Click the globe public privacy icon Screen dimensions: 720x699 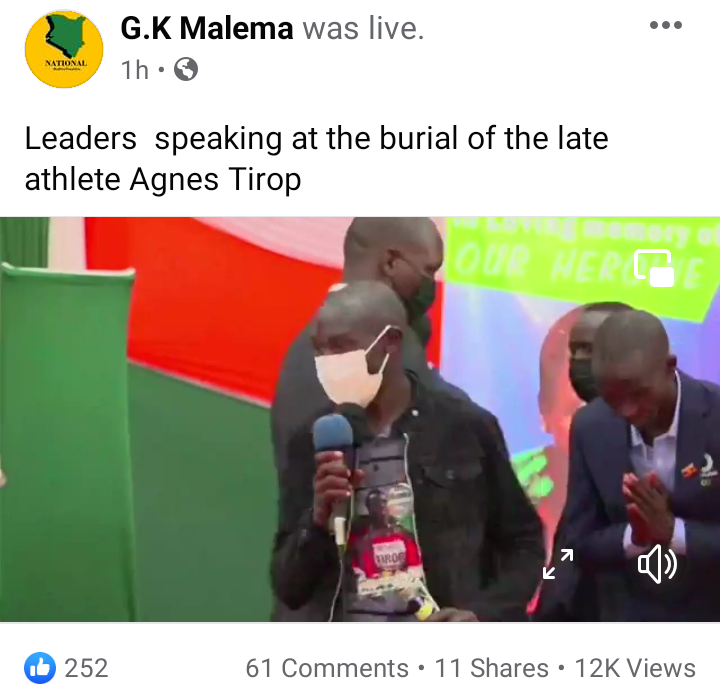click(186, 70)
